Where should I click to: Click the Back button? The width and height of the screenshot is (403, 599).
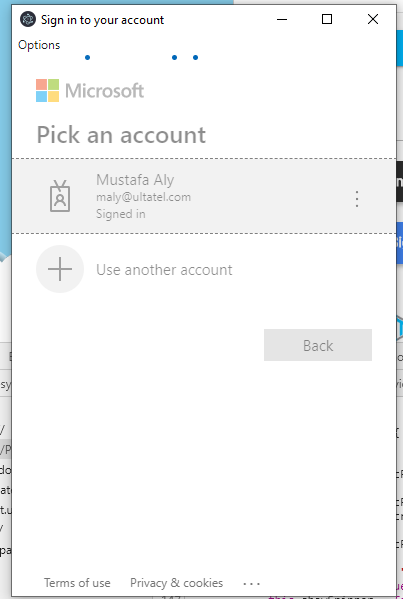[318, 345]
